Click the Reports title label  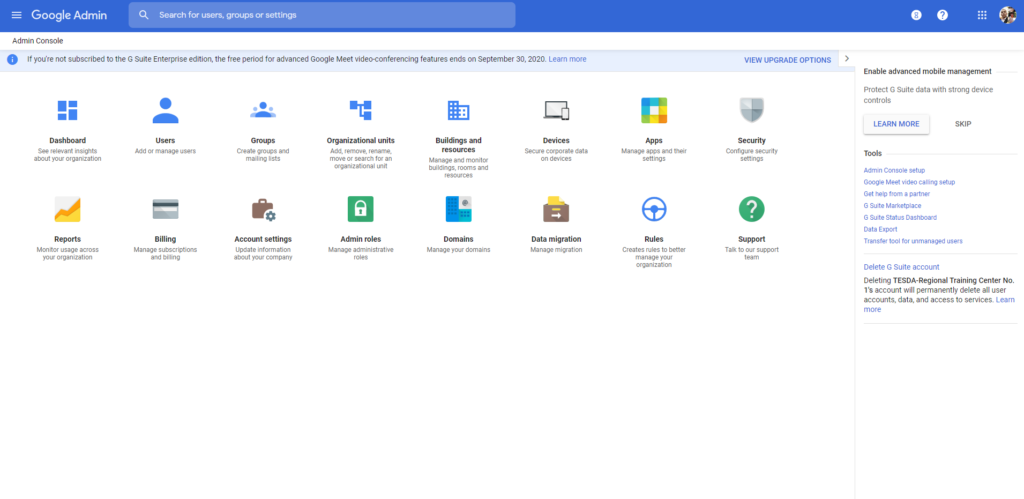(67, 239)
